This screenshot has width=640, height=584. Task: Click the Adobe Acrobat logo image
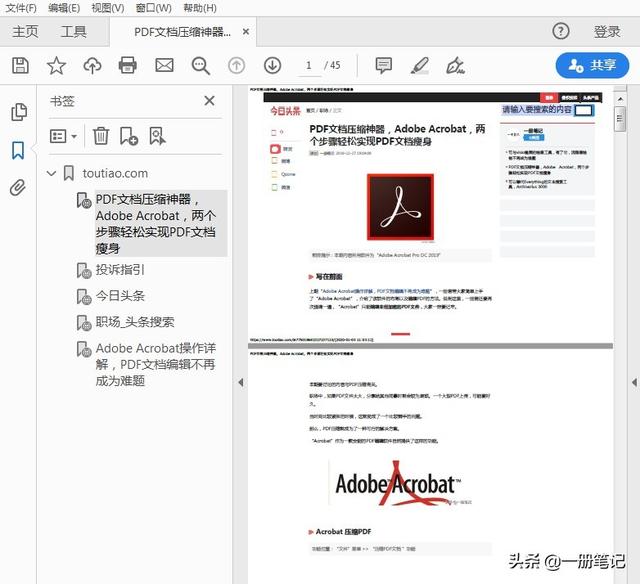coord(399,484)
